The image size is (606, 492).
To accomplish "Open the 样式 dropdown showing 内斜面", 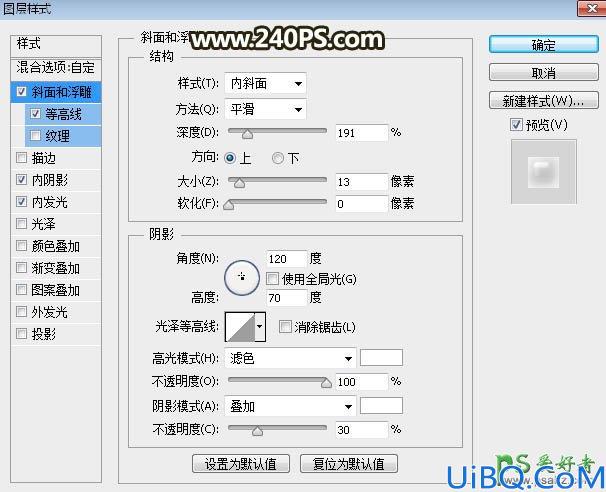I will click(265, 83).
